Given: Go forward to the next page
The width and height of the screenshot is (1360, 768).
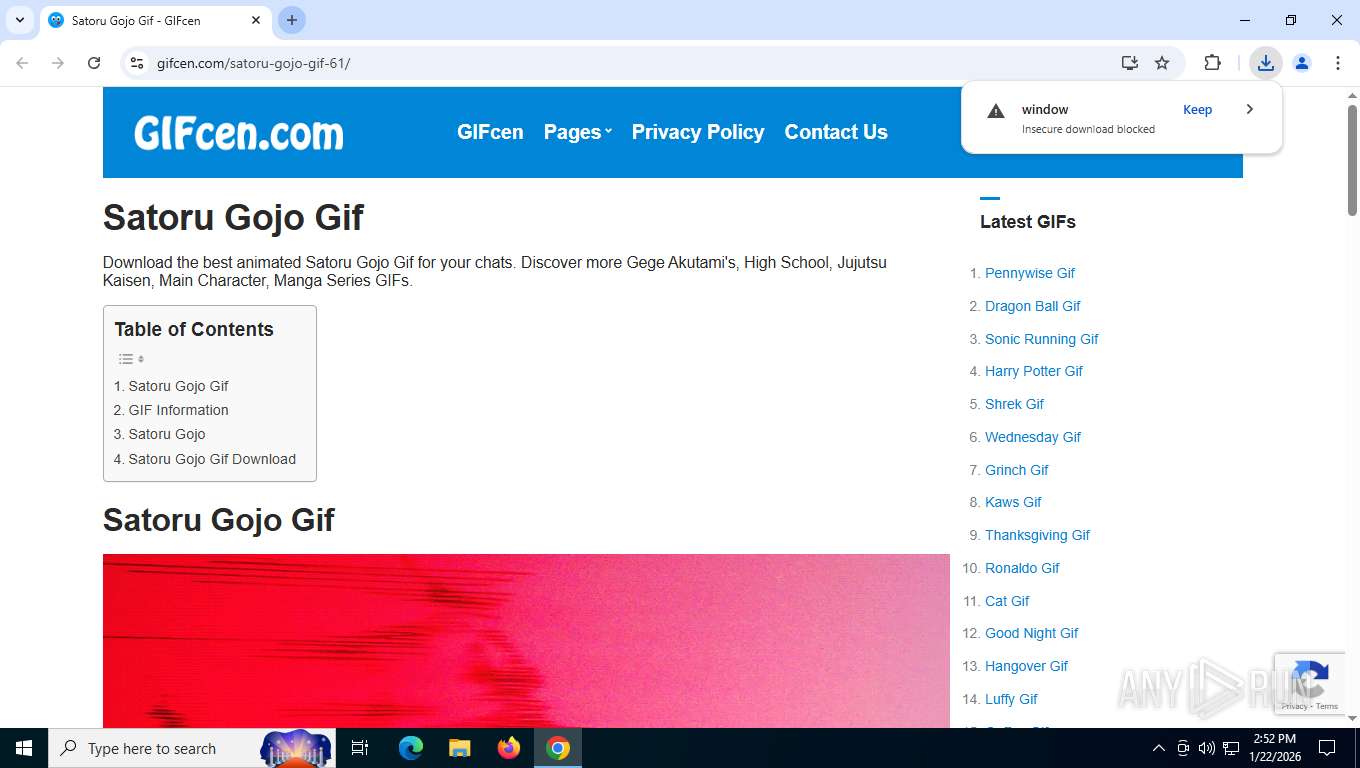Looking at the screenshot, I should (x=58, y=63).
